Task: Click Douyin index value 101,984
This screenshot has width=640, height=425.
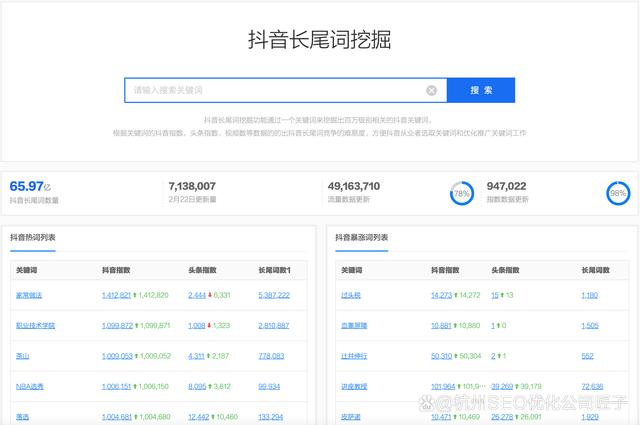Action: [x=443, y=386]
